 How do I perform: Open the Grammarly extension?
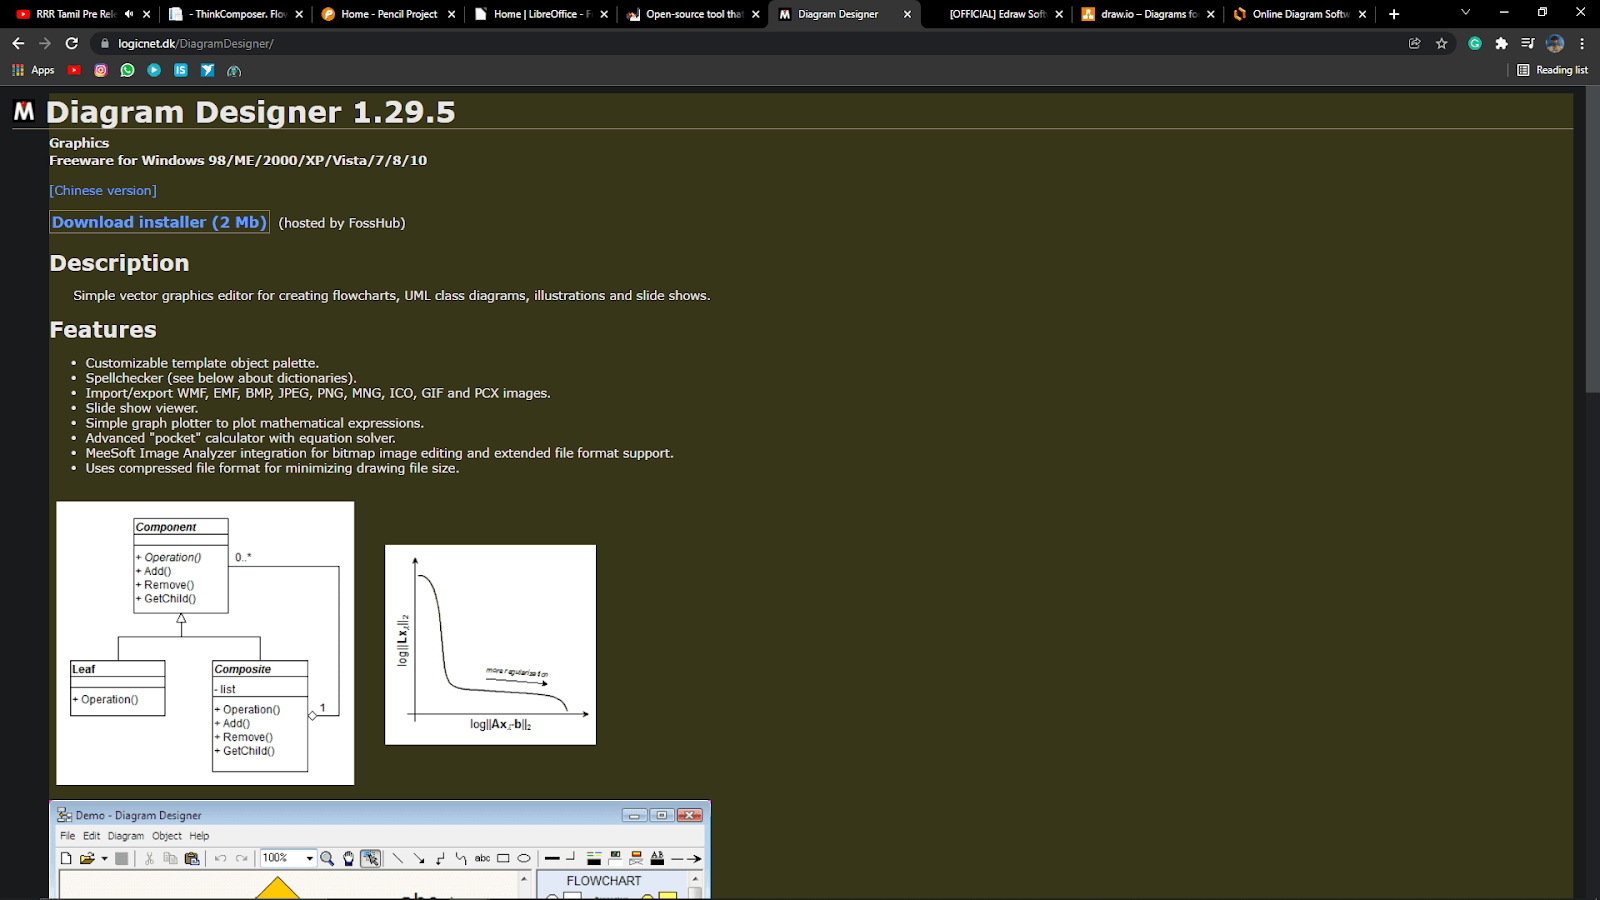pos(1475,43)
